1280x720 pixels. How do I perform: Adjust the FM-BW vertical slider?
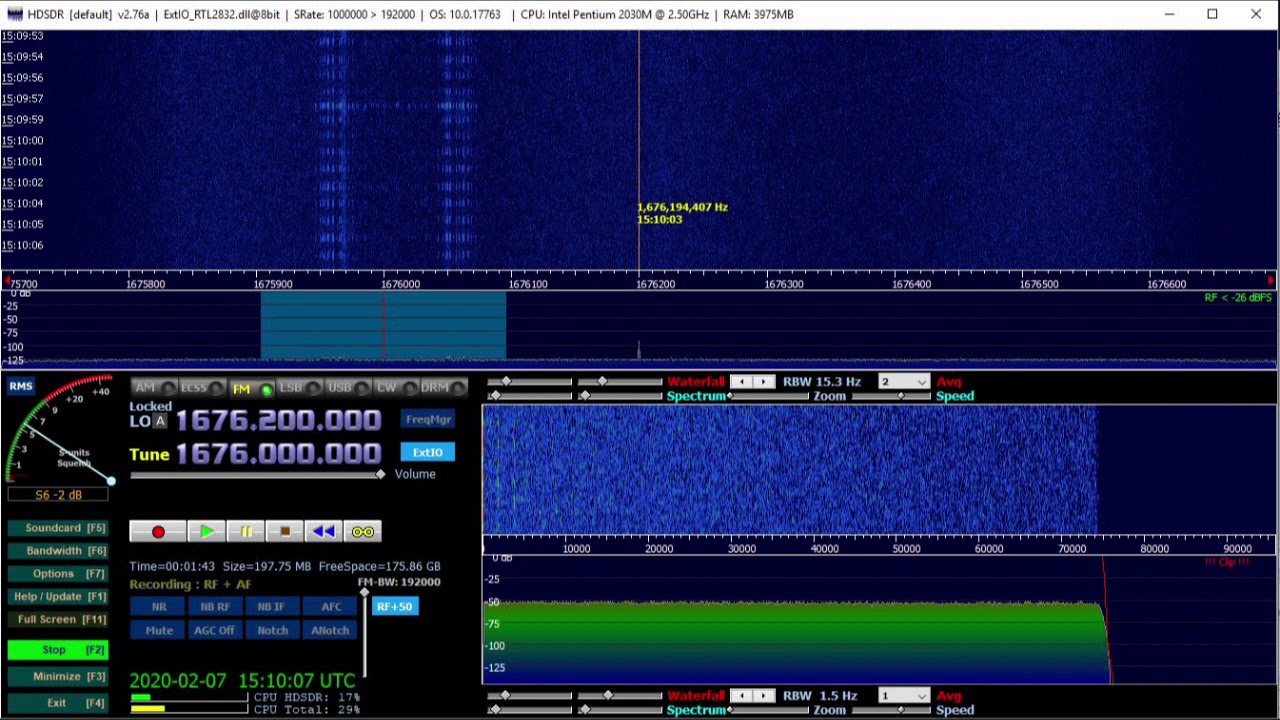(x=365, y=633)
